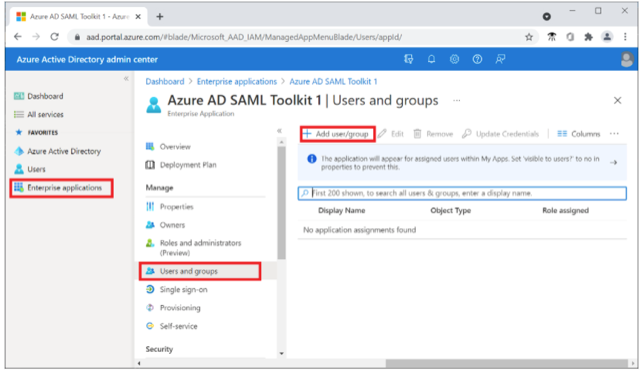Collapse the left navigation sidebar chevron
640x371 pixels.
(126, 78)
